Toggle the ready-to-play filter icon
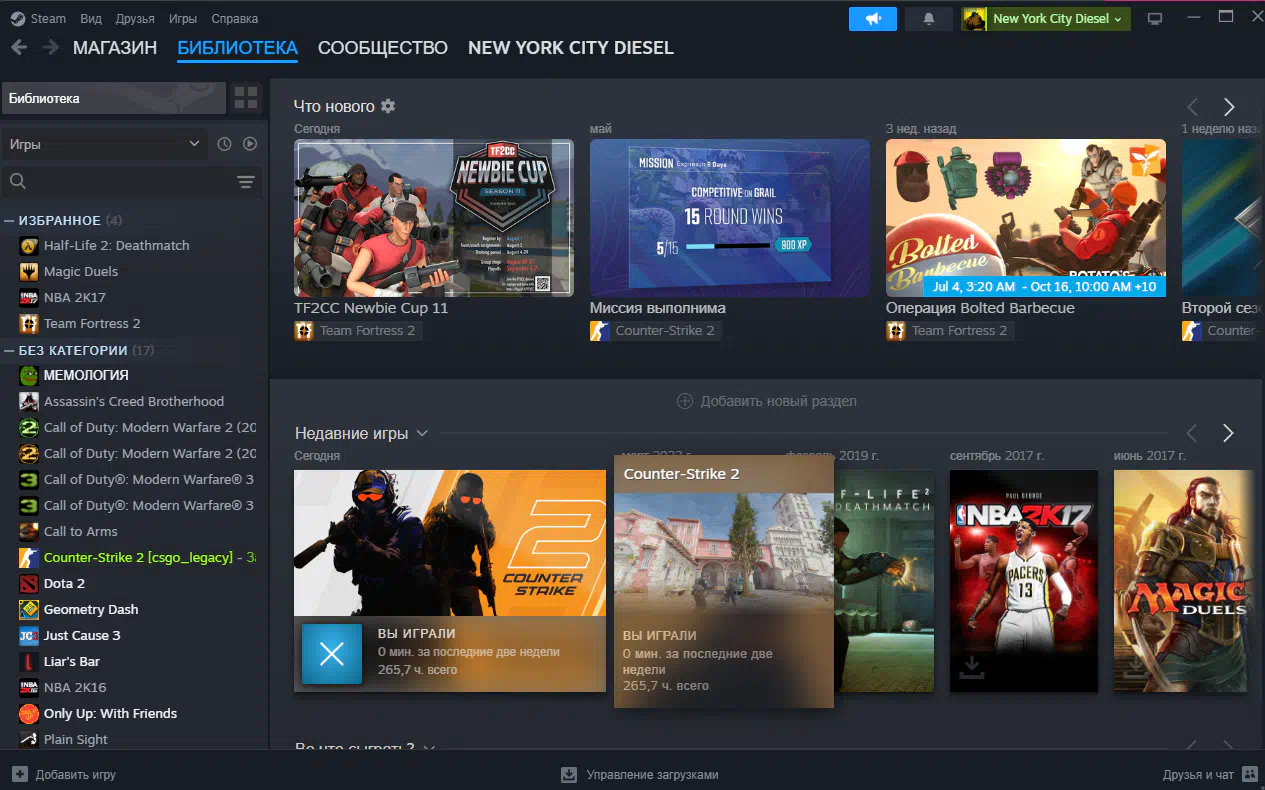 tap(250, 144)
